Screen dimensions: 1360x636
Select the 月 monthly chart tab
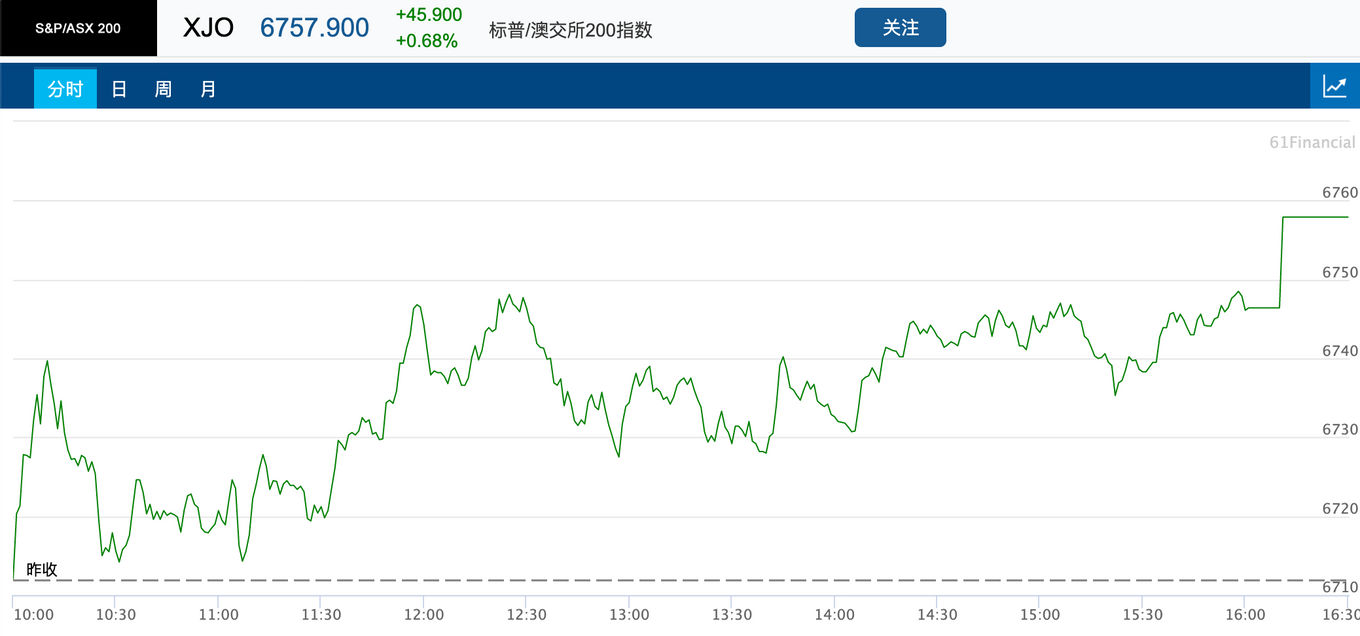click(x=208, y=89)
